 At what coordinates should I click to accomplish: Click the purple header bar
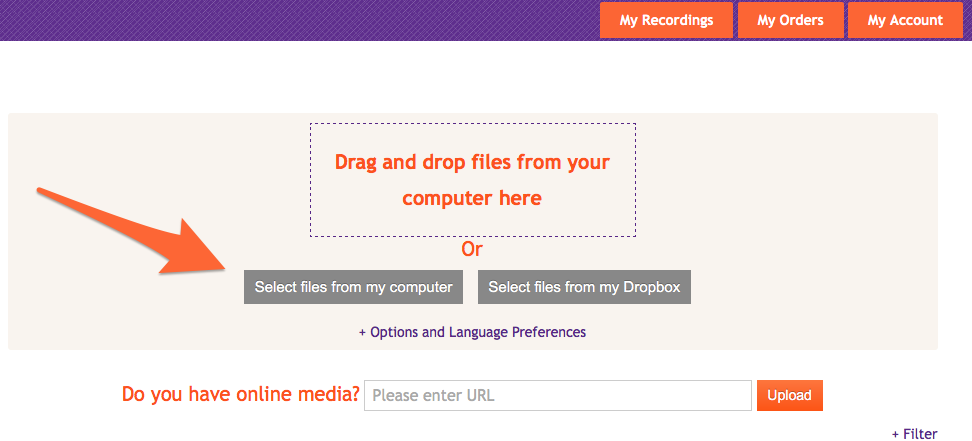[x=300, y=20]
